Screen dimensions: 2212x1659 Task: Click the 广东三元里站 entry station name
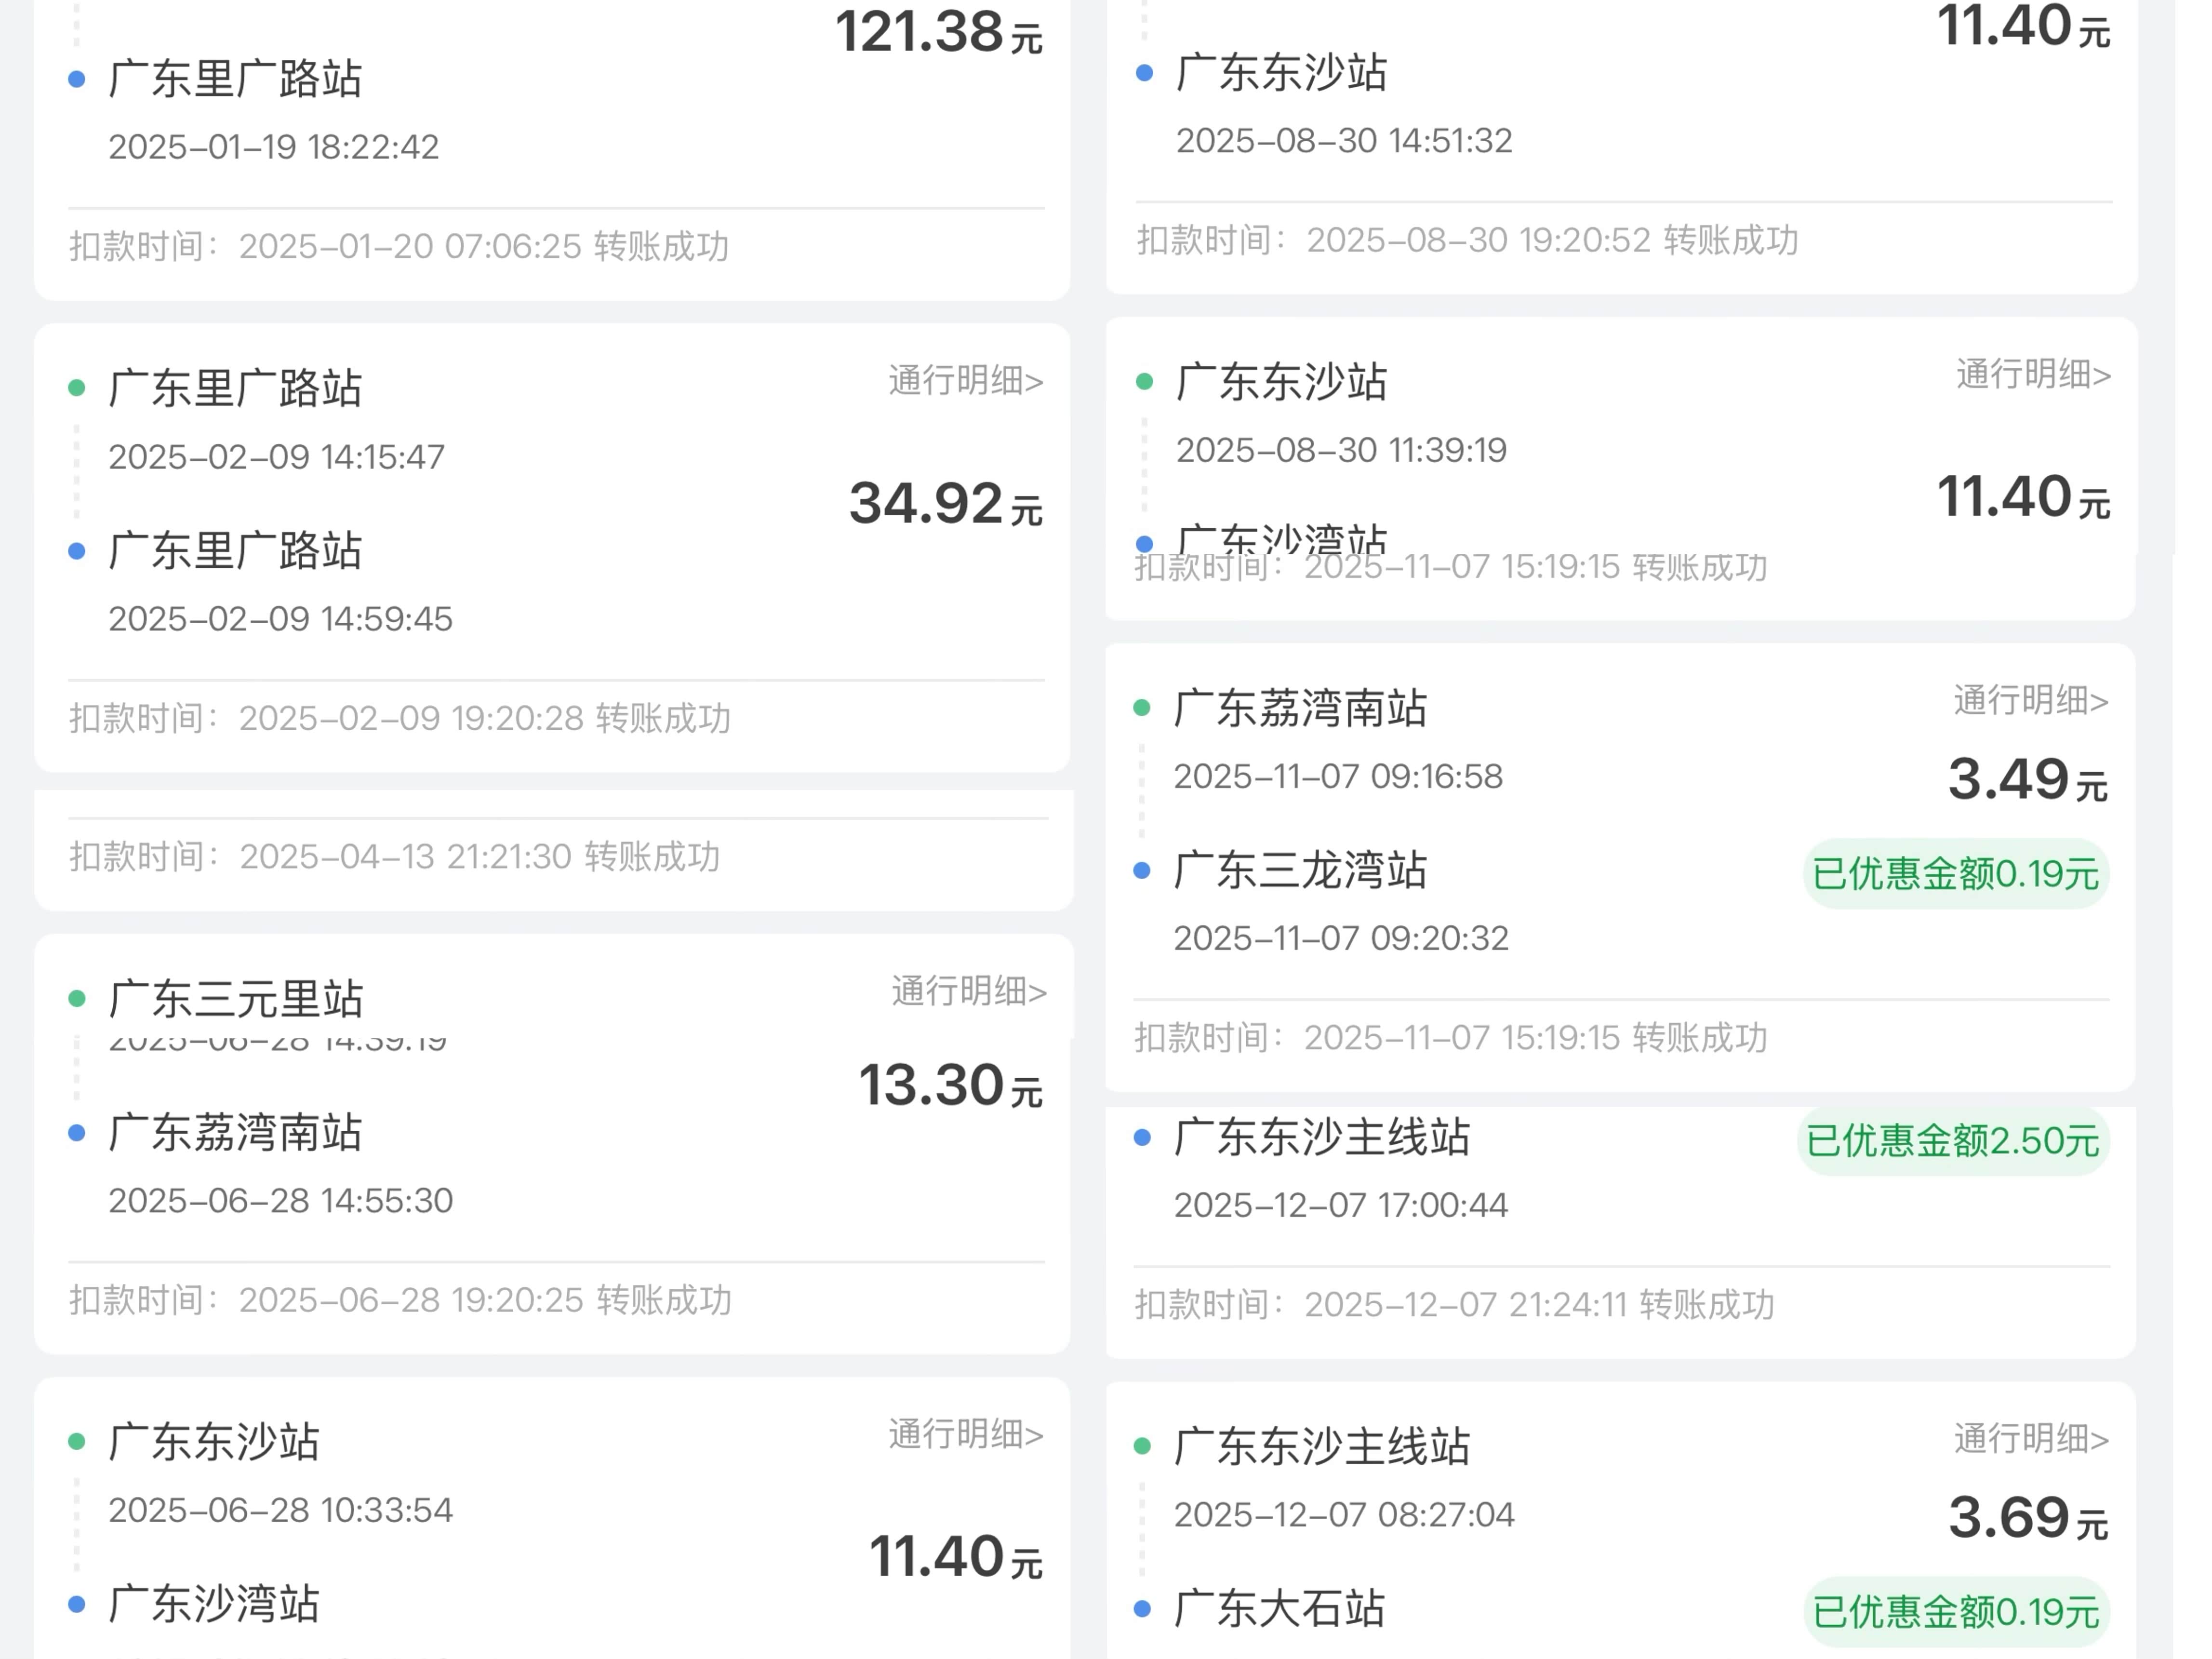[x=236, y=998]
